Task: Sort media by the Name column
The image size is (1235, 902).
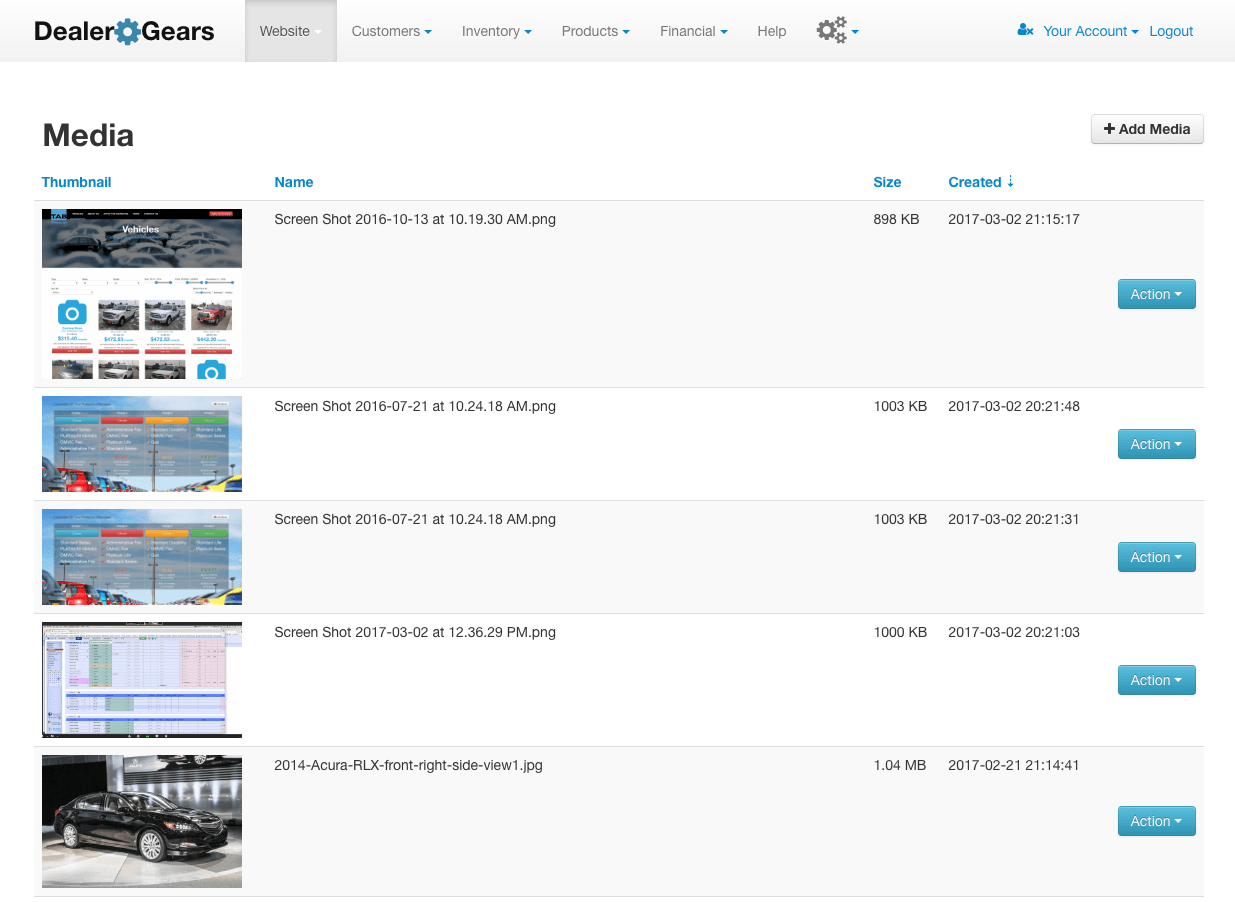Action: [293, 182]
